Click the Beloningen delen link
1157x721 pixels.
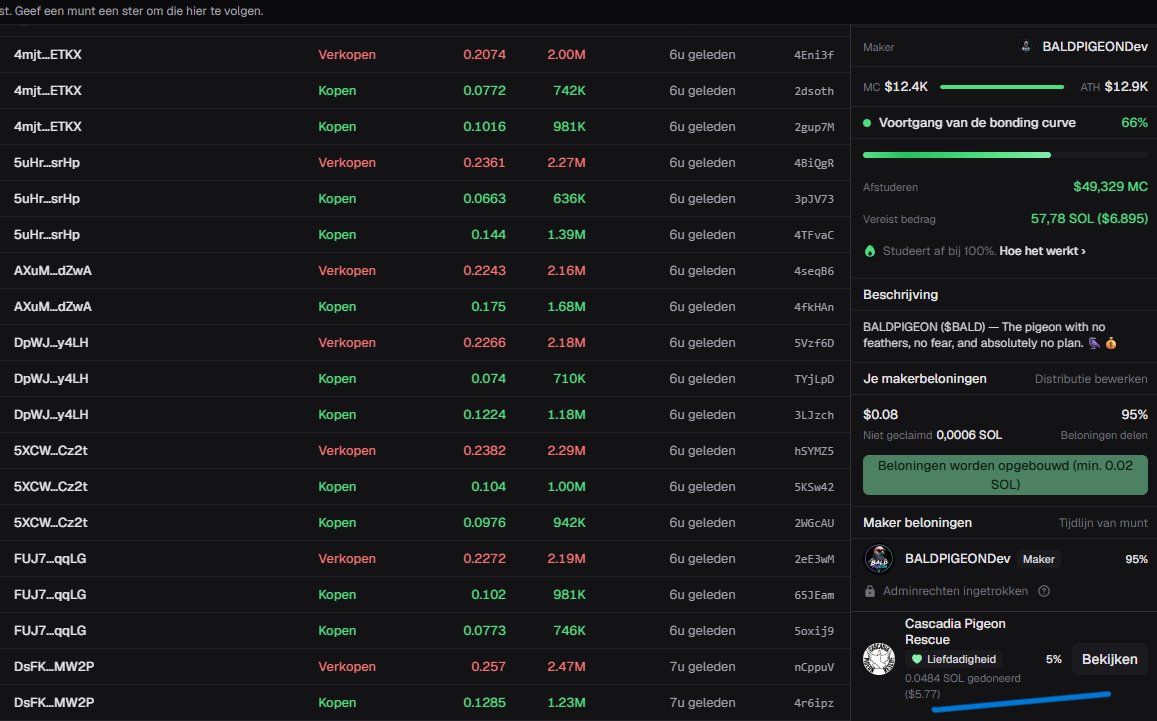[x=1104, y=435]
